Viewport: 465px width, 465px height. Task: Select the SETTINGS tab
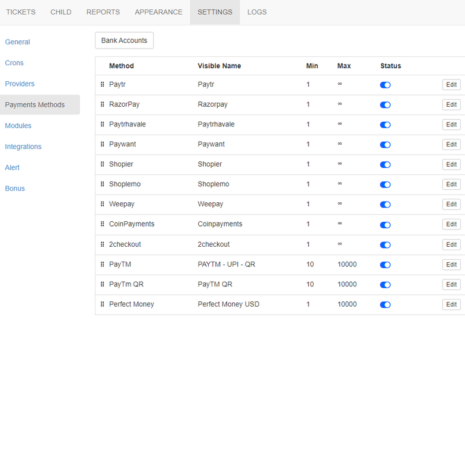click(215, 12)
